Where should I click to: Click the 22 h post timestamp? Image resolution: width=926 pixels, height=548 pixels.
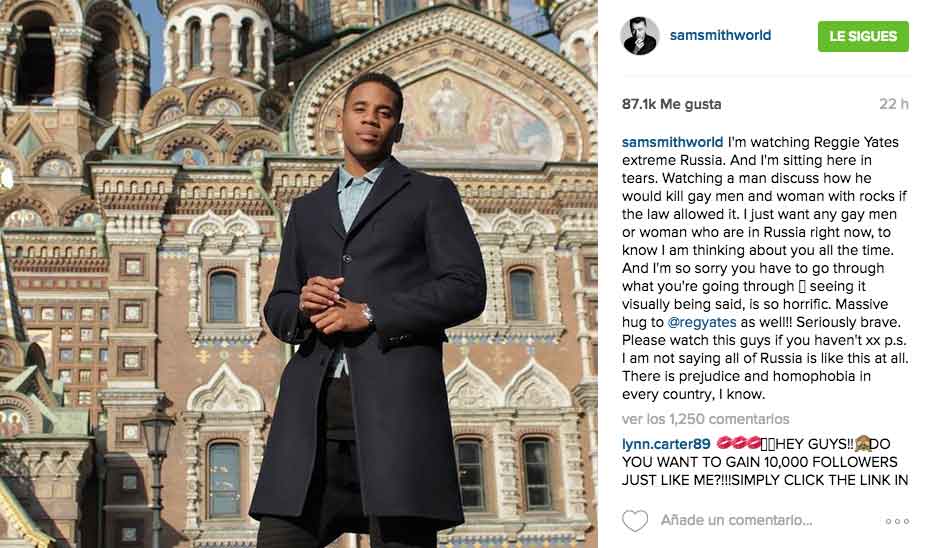coord(894,104)
